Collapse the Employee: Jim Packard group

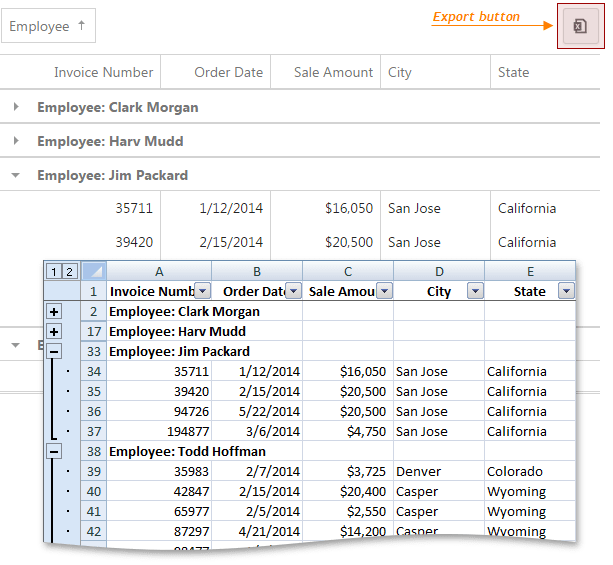coord(16,175)
